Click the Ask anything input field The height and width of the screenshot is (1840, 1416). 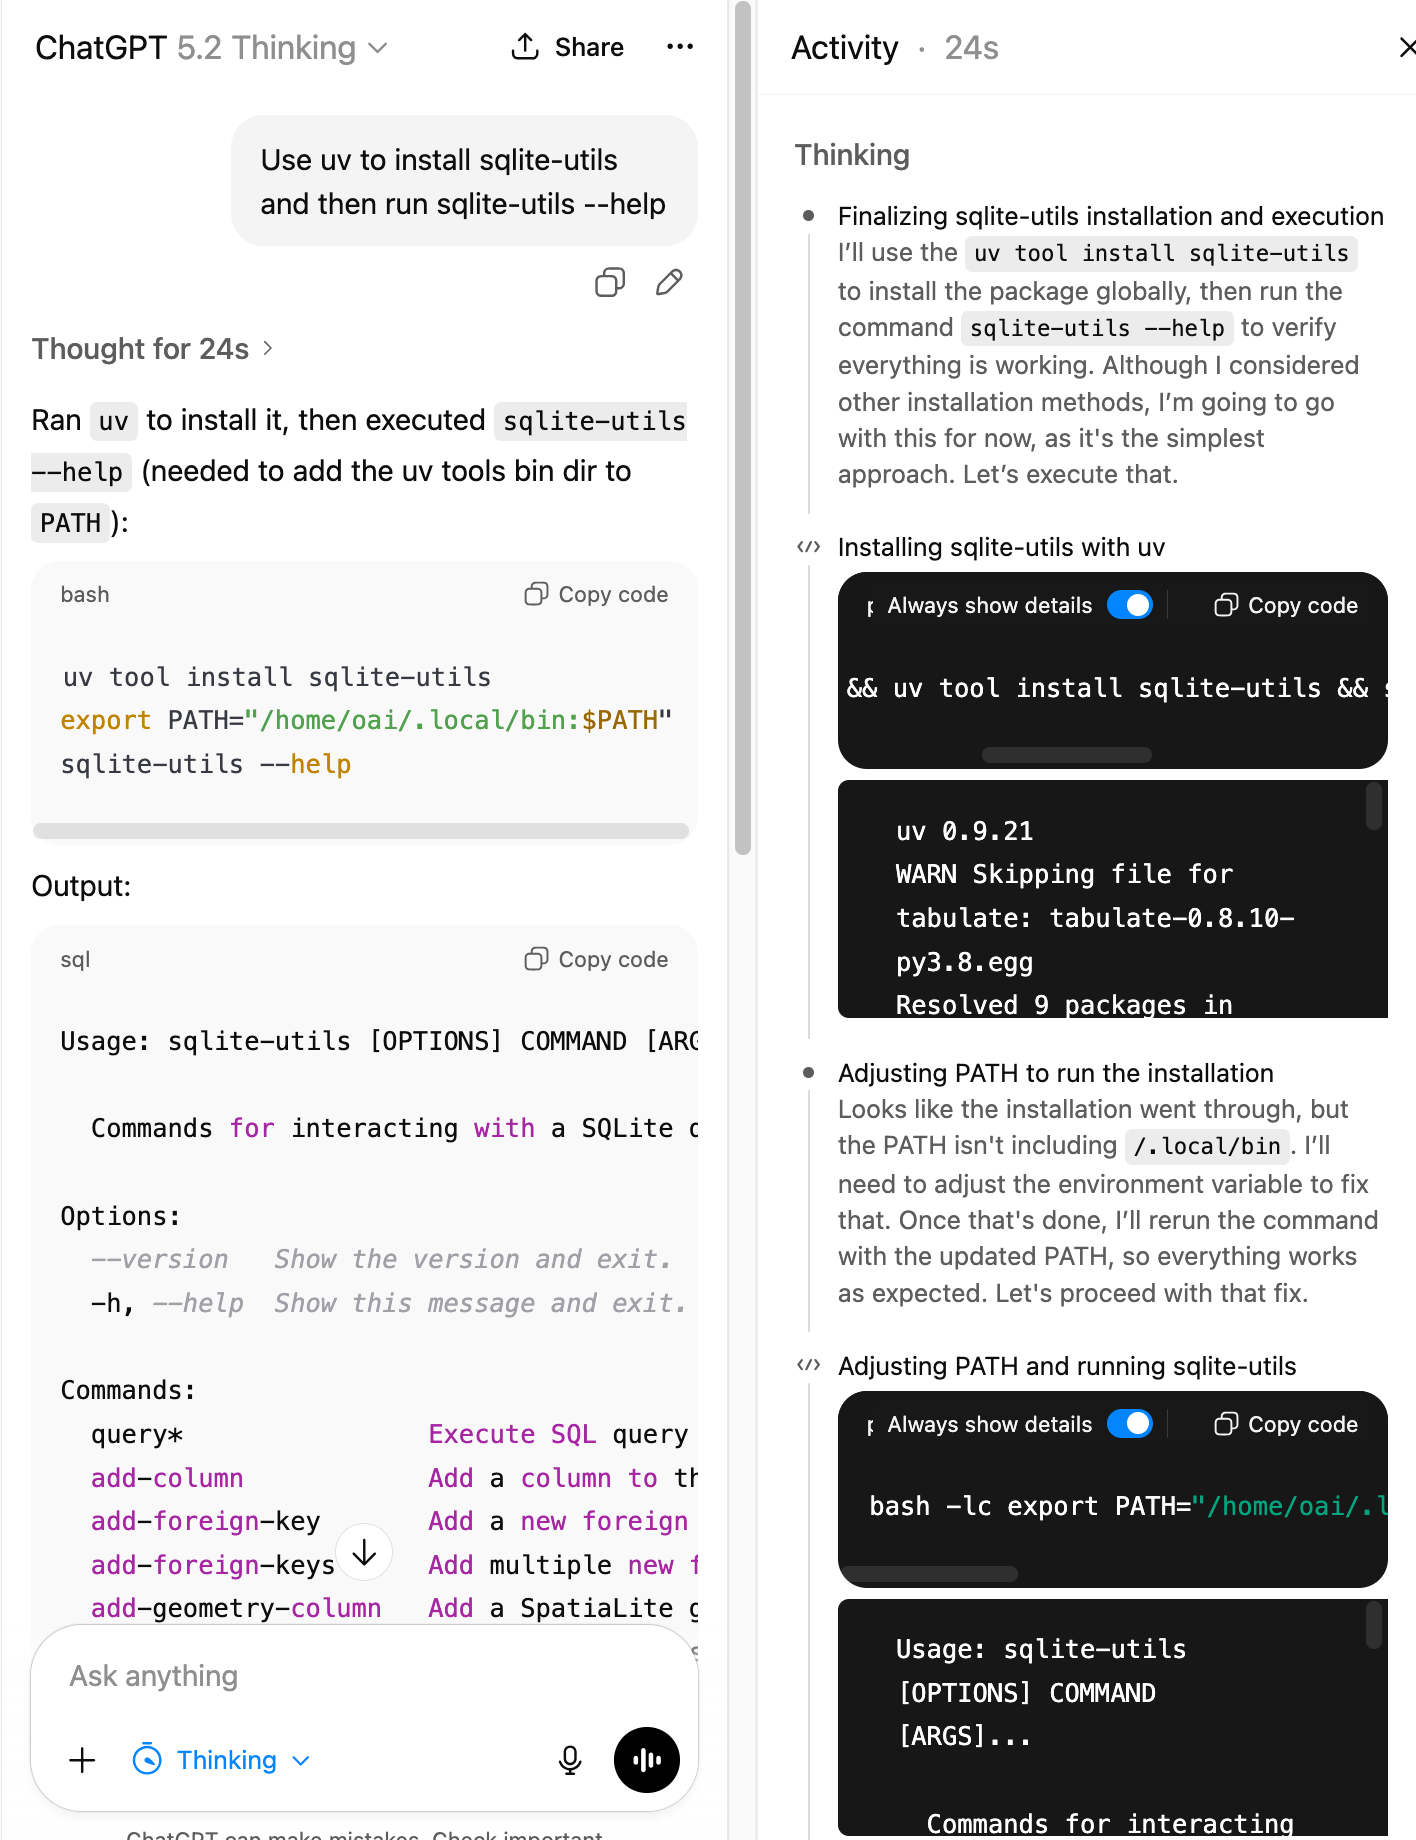click(x=360, y=1676)
